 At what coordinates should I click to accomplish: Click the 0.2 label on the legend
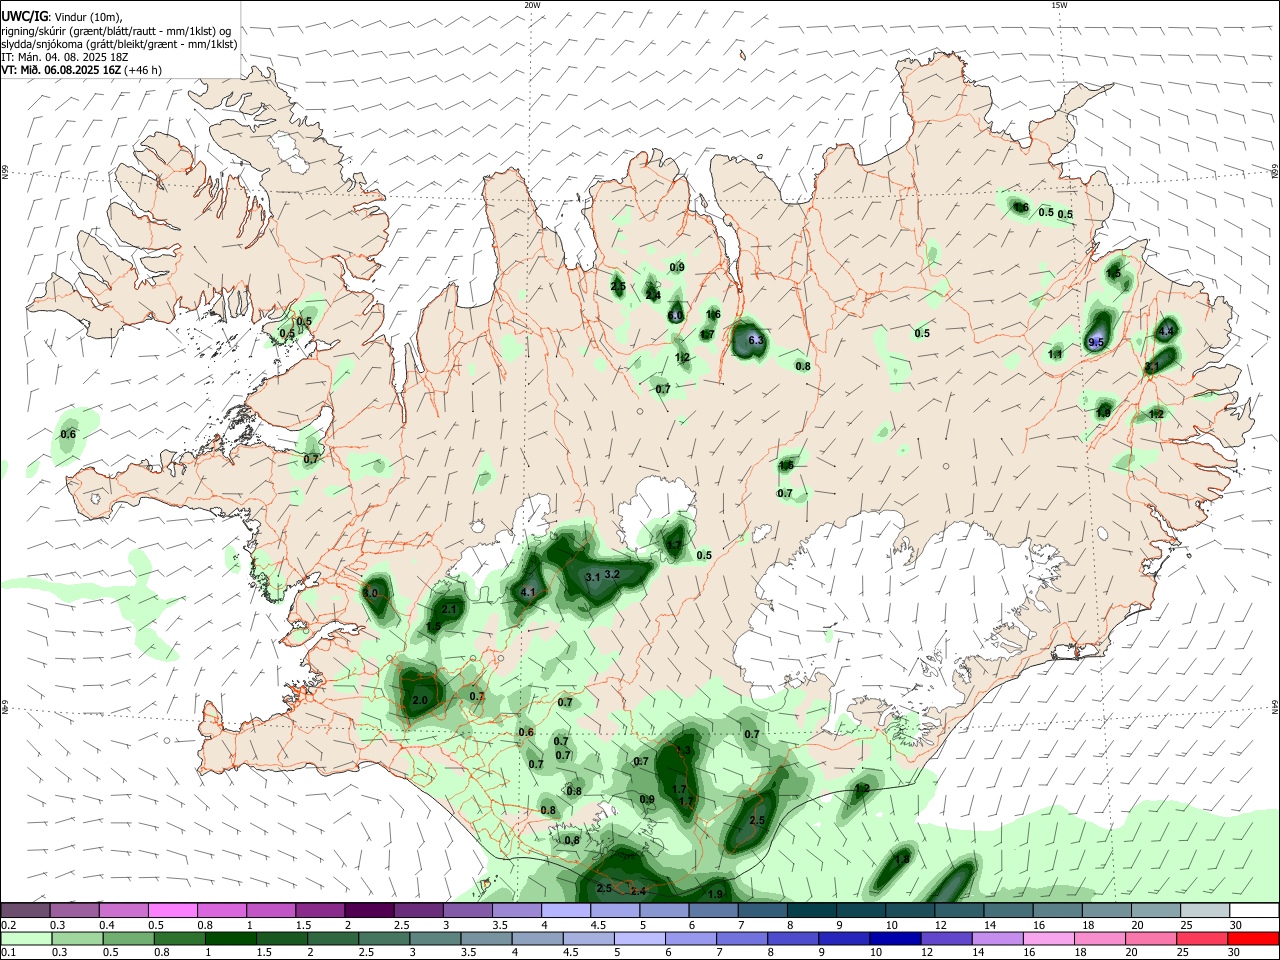coord(8,925)
